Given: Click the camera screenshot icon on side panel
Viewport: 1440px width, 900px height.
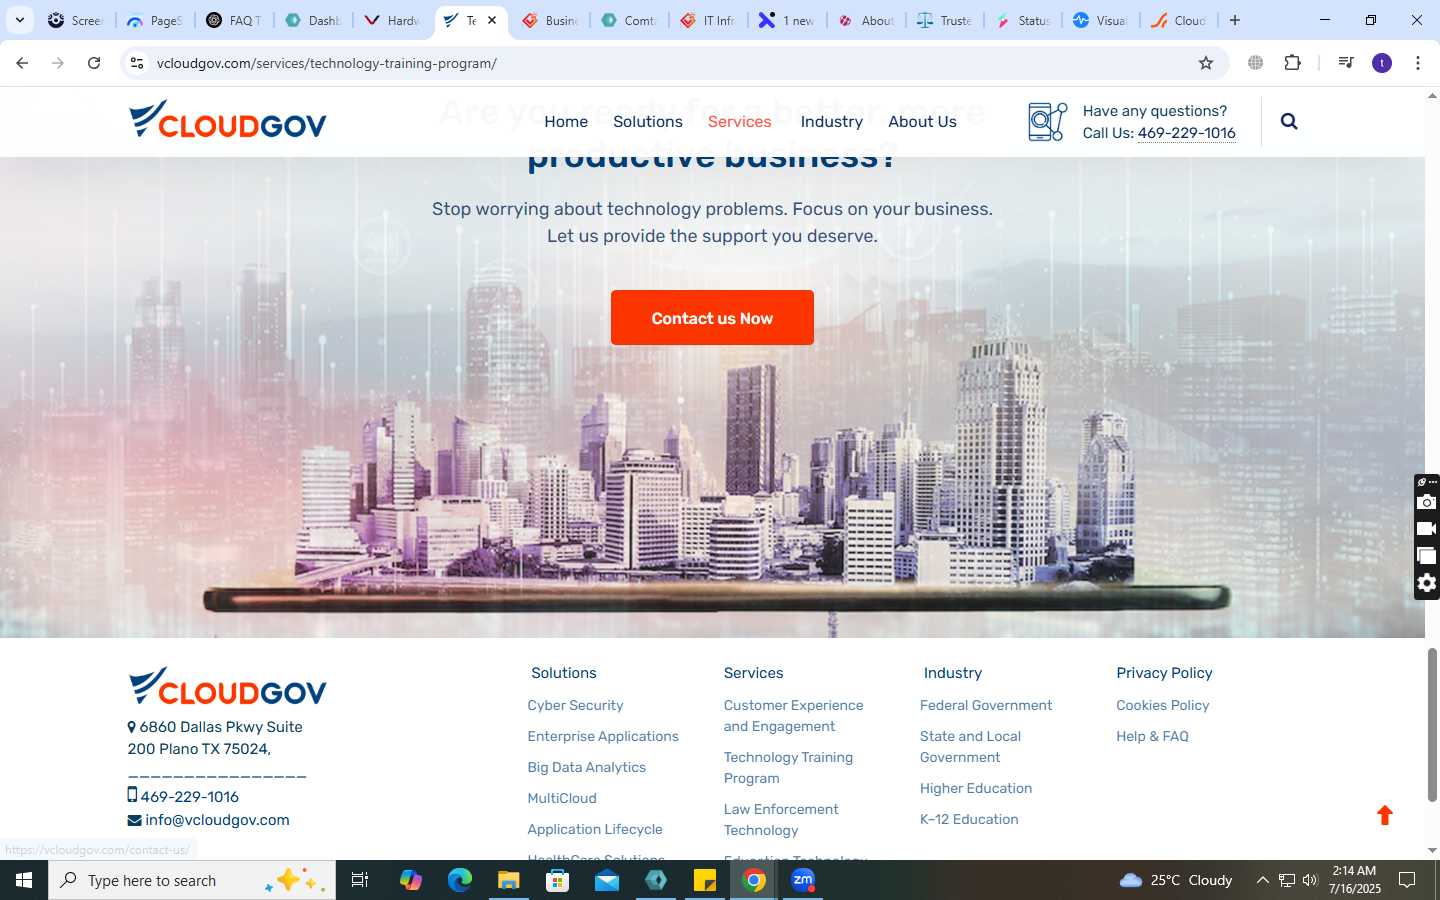Looking at the screenshot, I should (1427, 502).
